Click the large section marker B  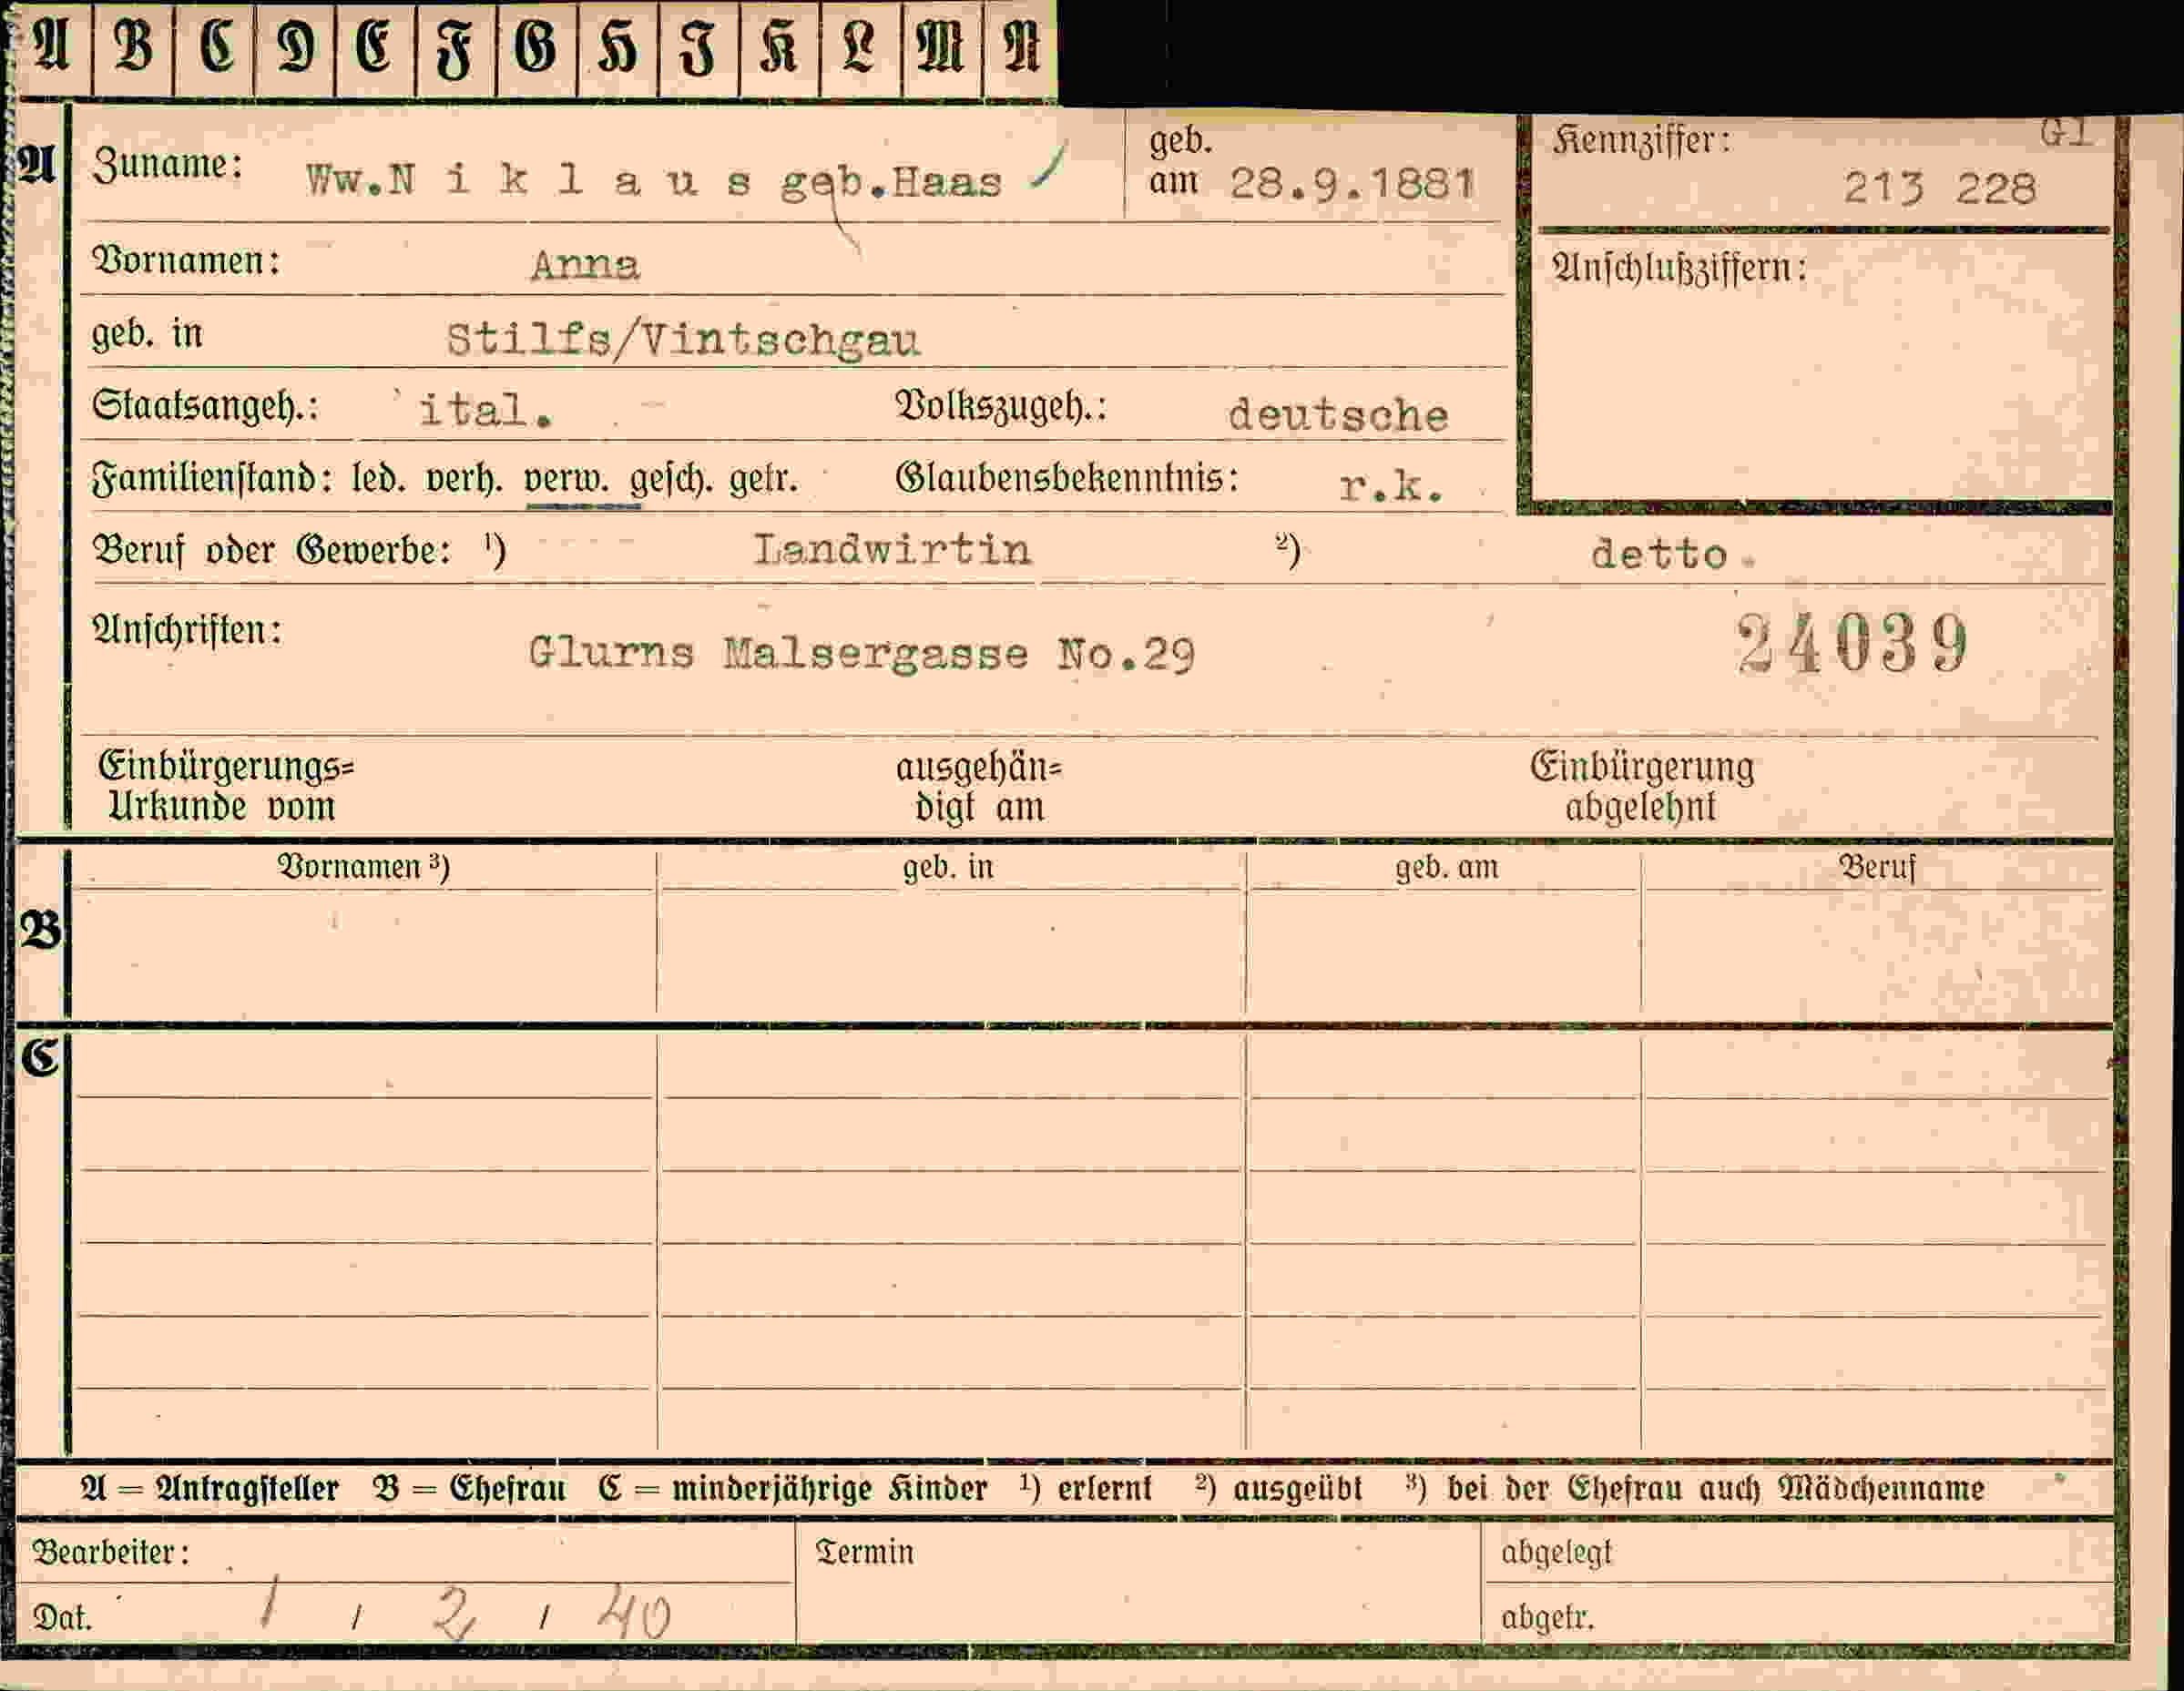click(40, 930)
